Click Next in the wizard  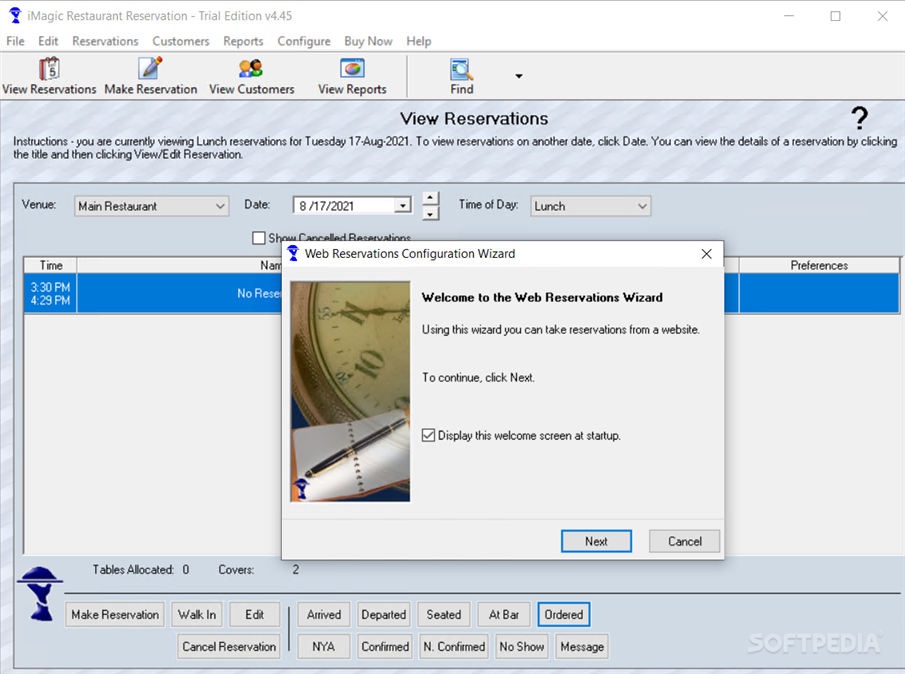[x=596, y=541]
